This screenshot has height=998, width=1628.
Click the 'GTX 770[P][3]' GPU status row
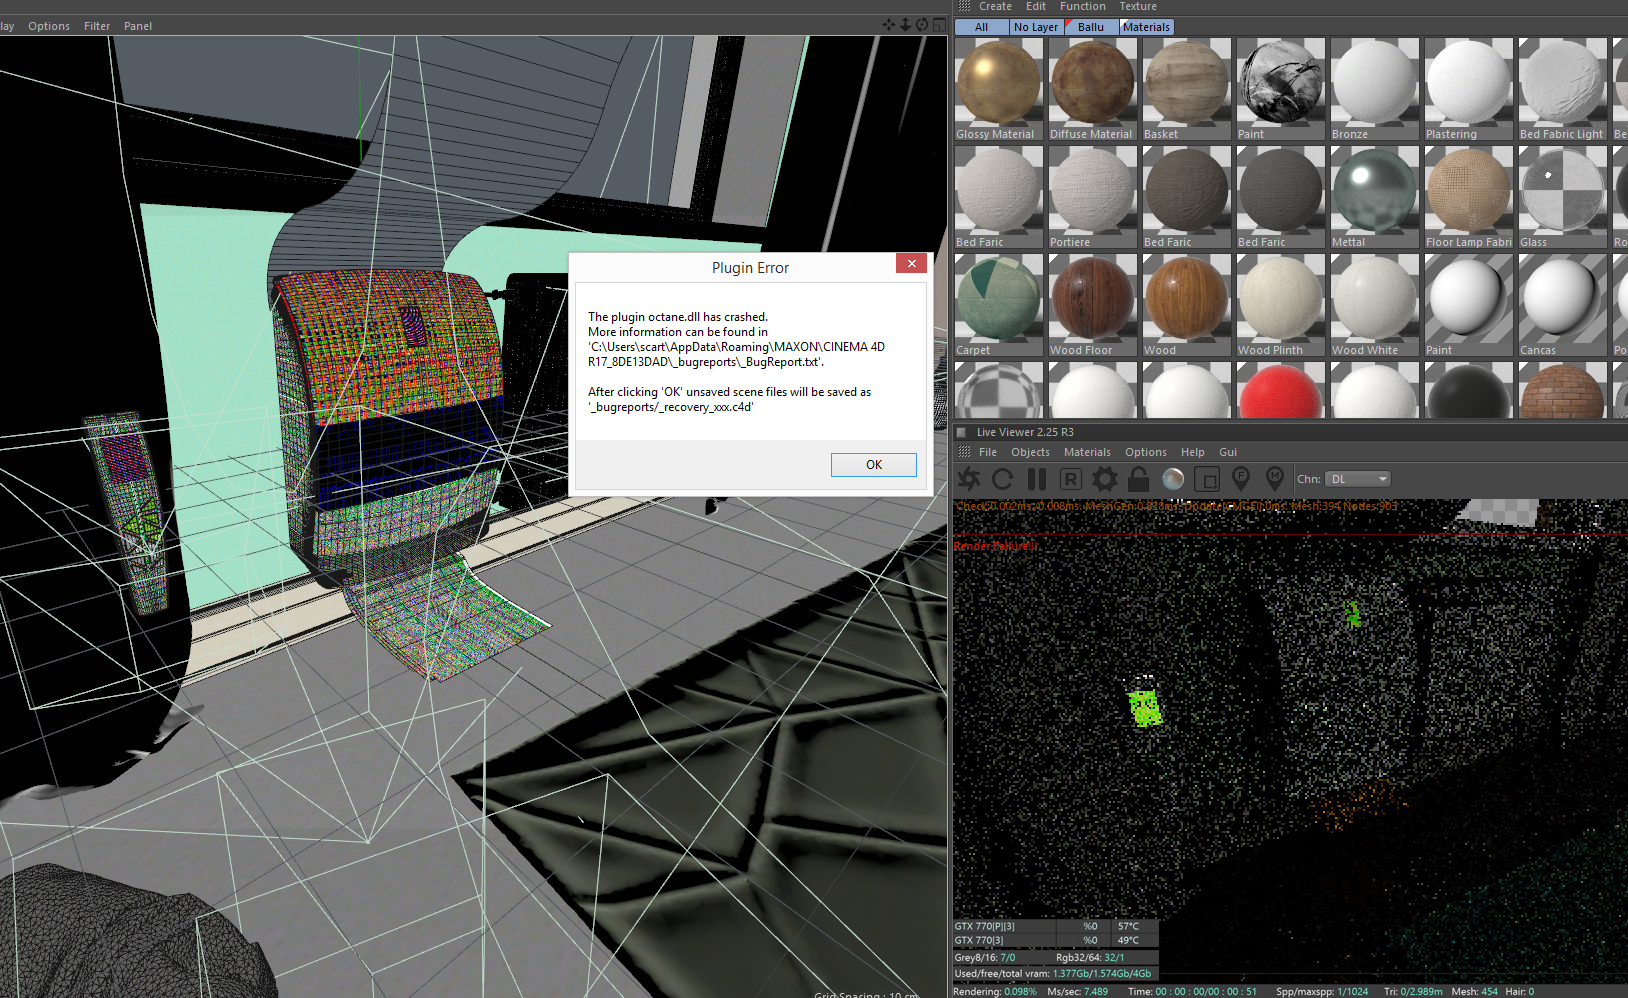[x=1055, y=926]
